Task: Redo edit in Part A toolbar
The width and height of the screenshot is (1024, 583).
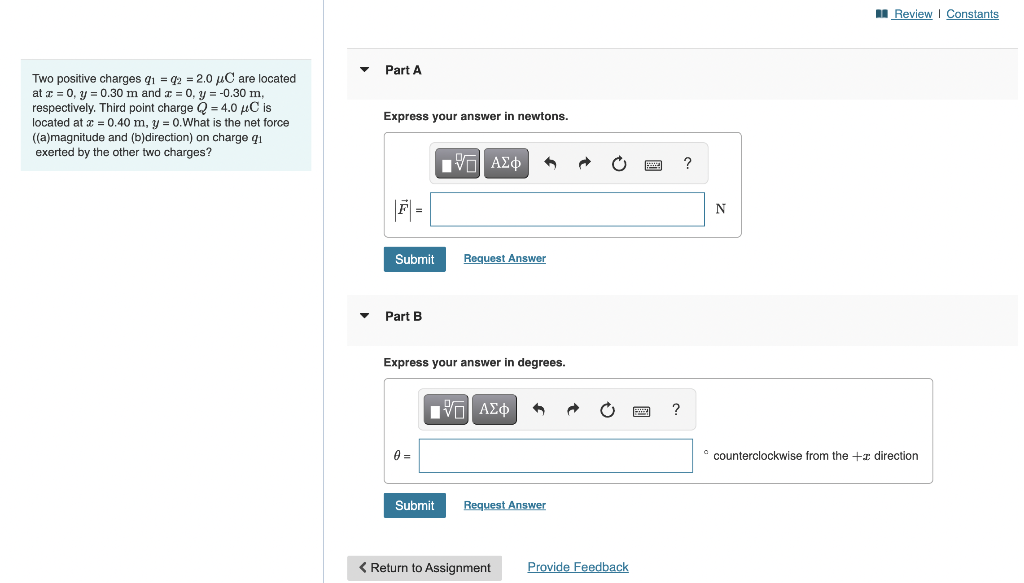Action: 584,163
